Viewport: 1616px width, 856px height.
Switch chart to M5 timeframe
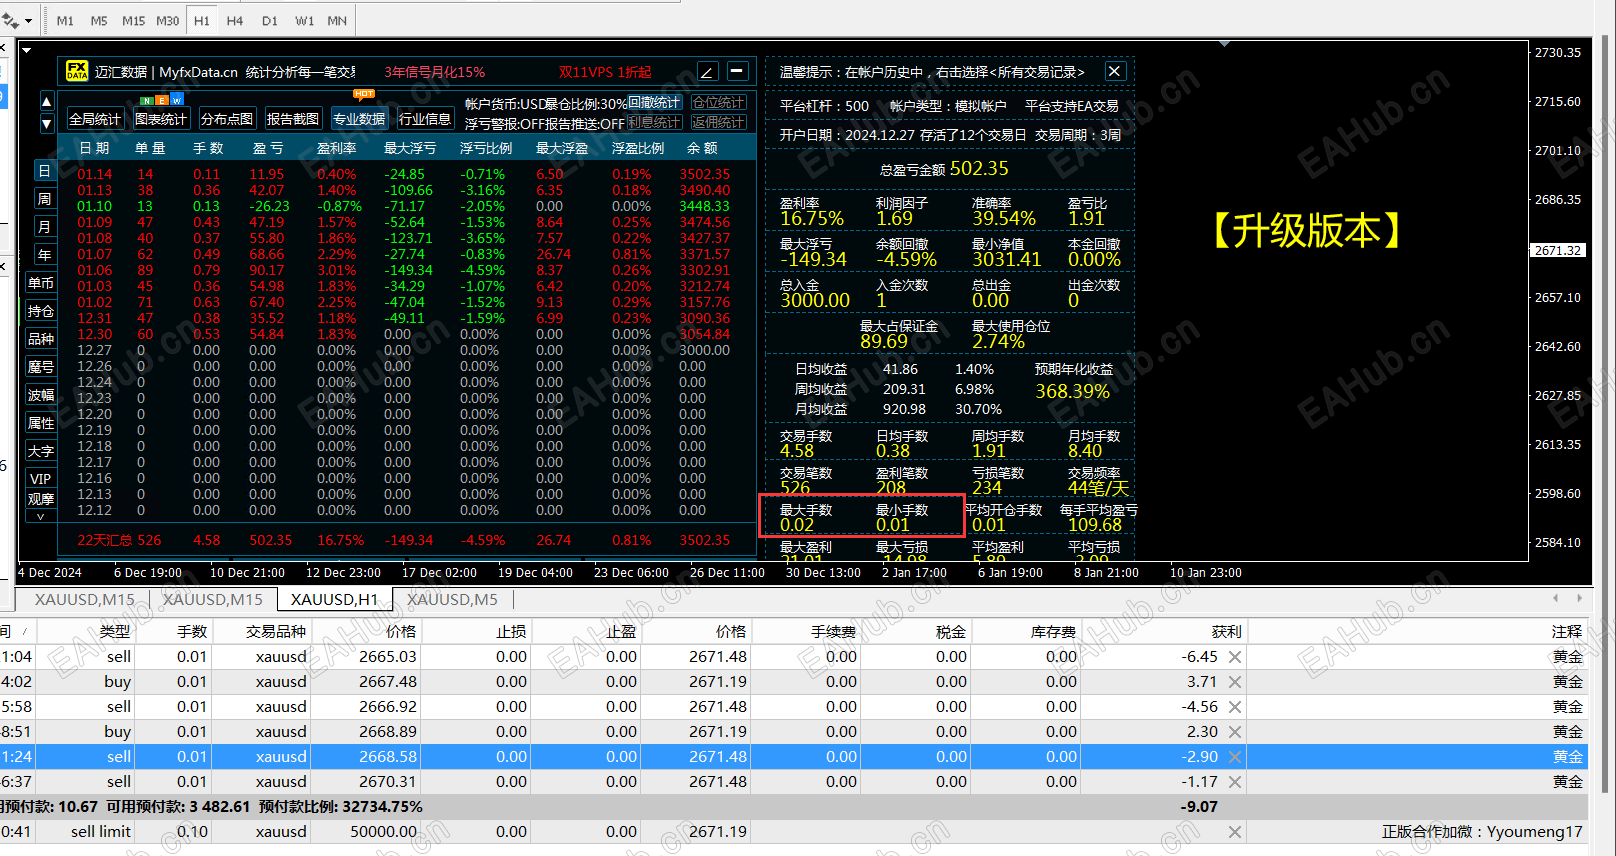pyautogui.click(x=99, y=20)
